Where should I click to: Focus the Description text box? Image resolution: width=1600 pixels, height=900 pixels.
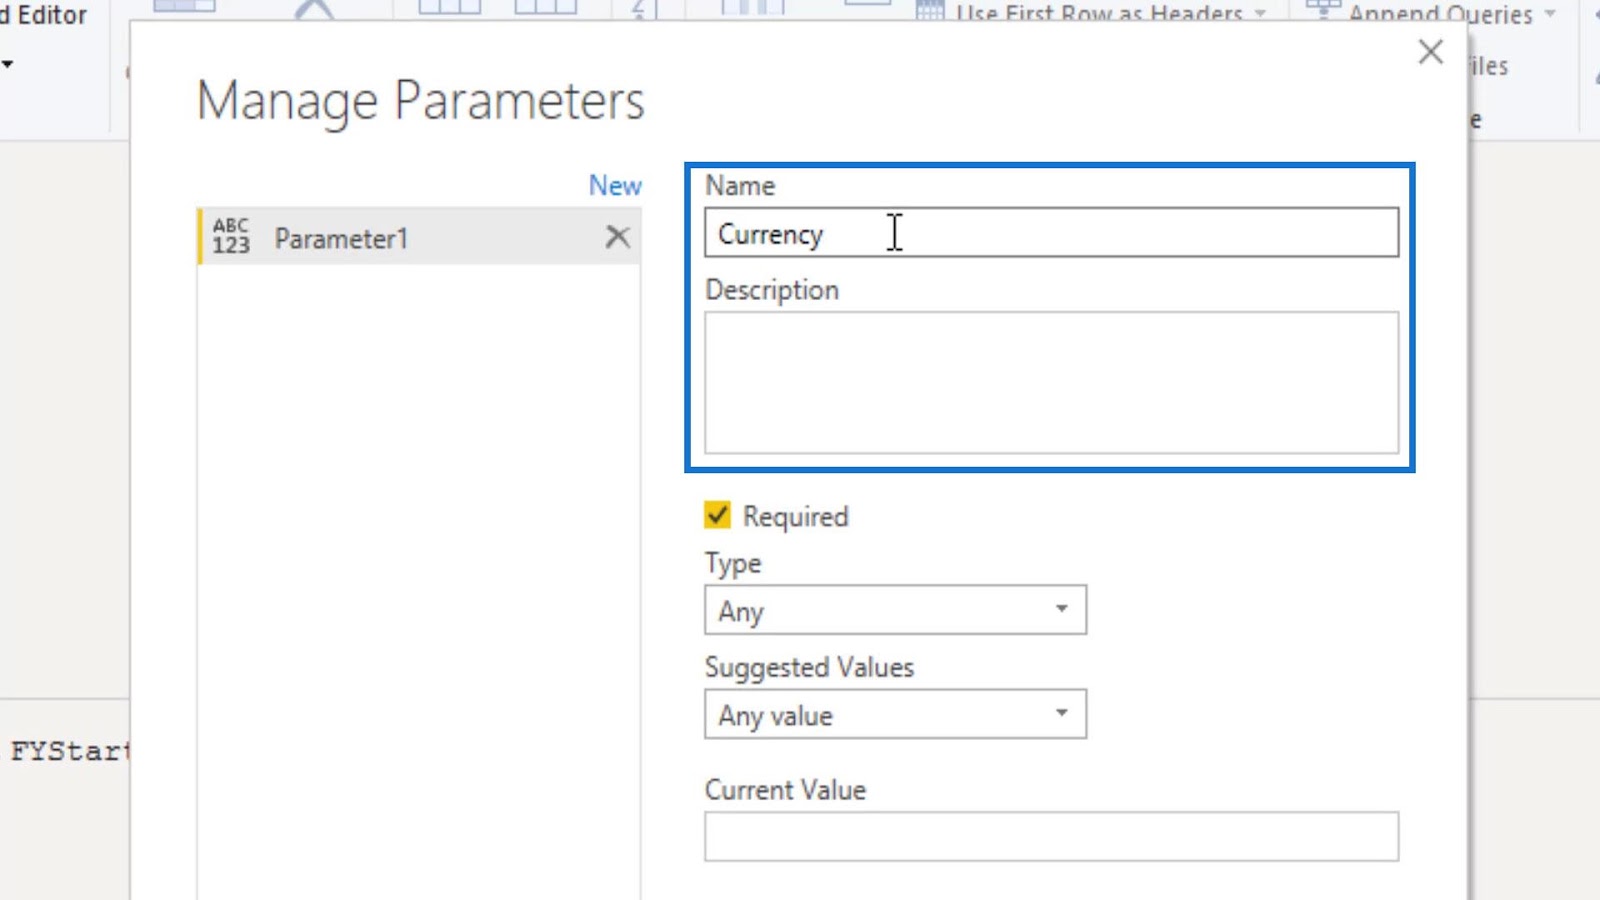[x=1050, y=382]
